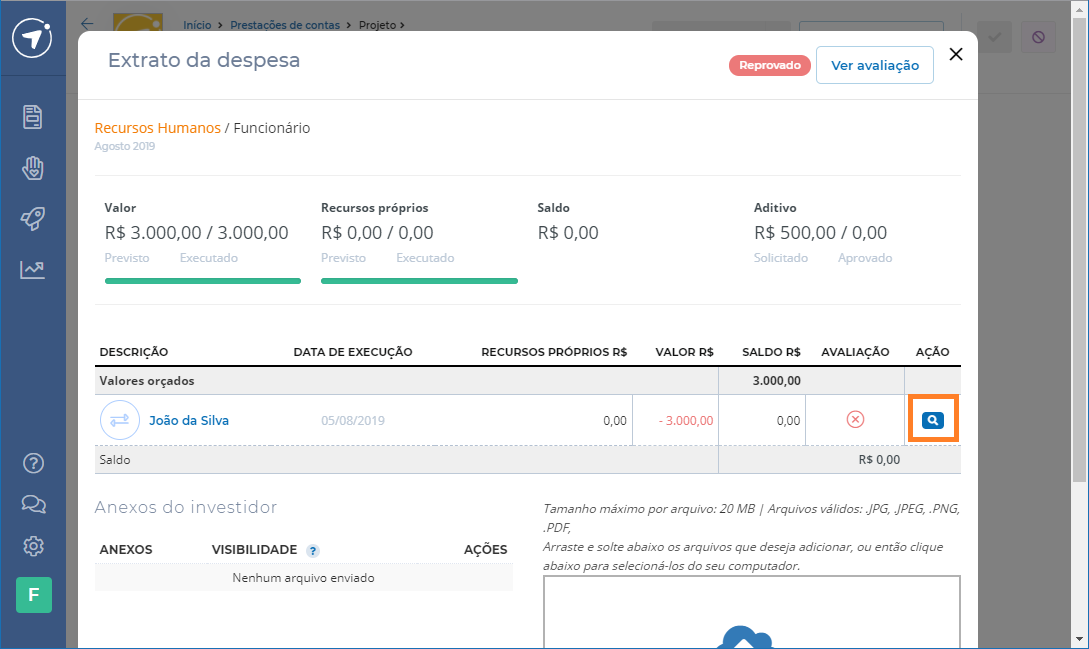Click the Ver avaliação button
Screen dimensions: 1089x649
[874, 65]
